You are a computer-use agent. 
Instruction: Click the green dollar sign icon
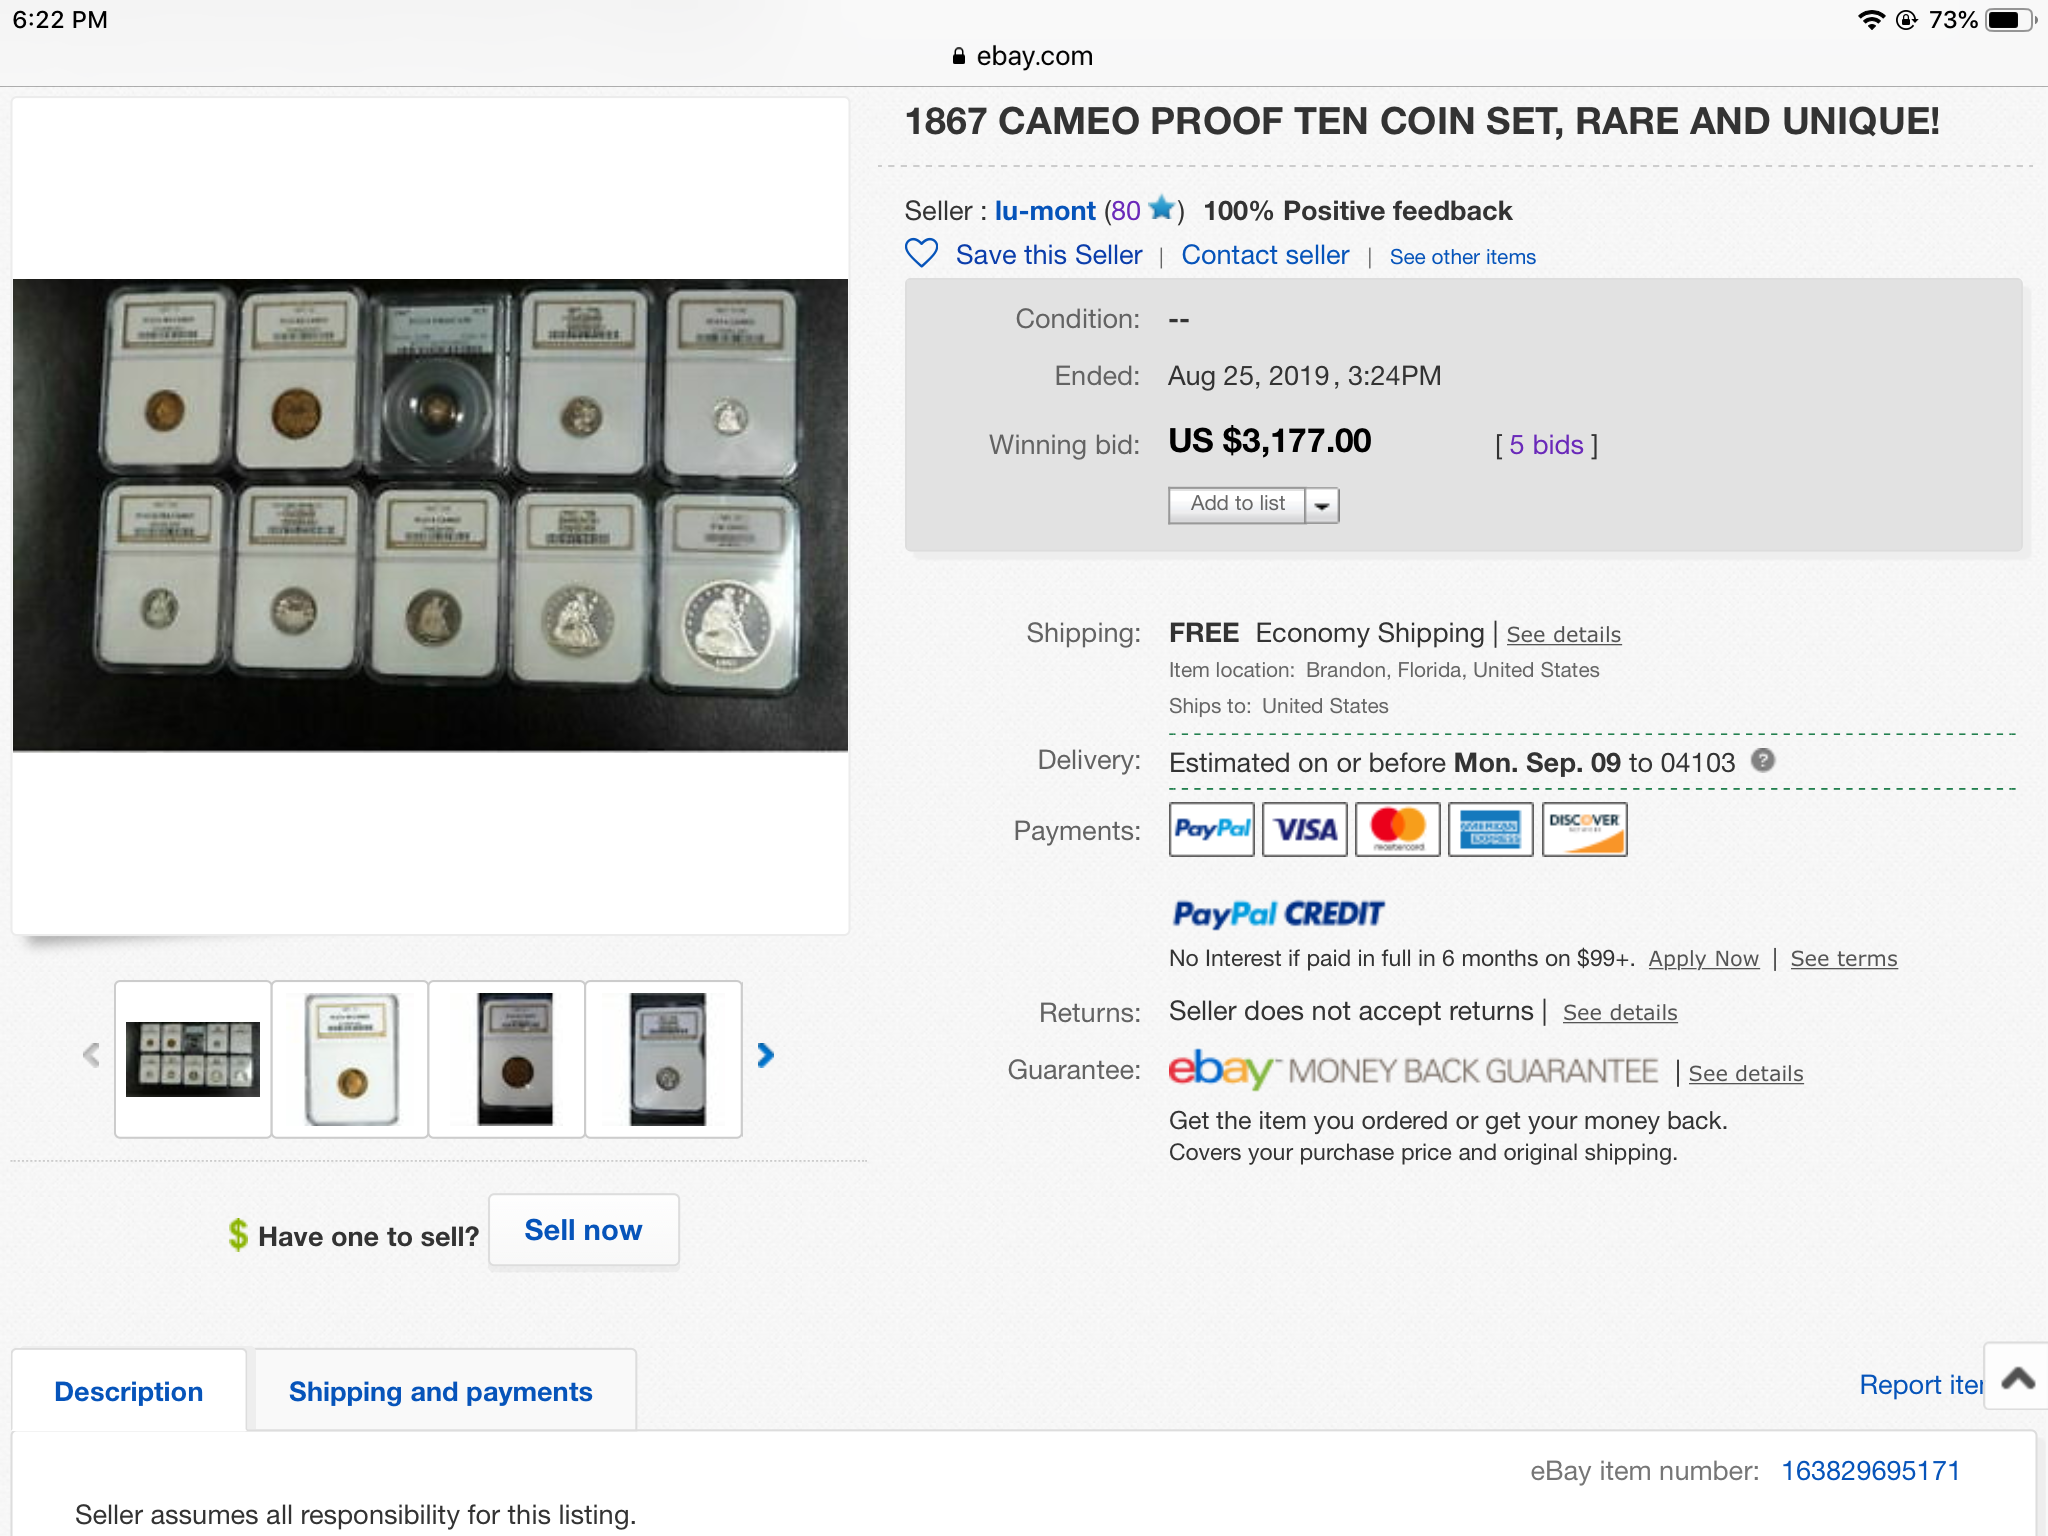pos(238,1234)
